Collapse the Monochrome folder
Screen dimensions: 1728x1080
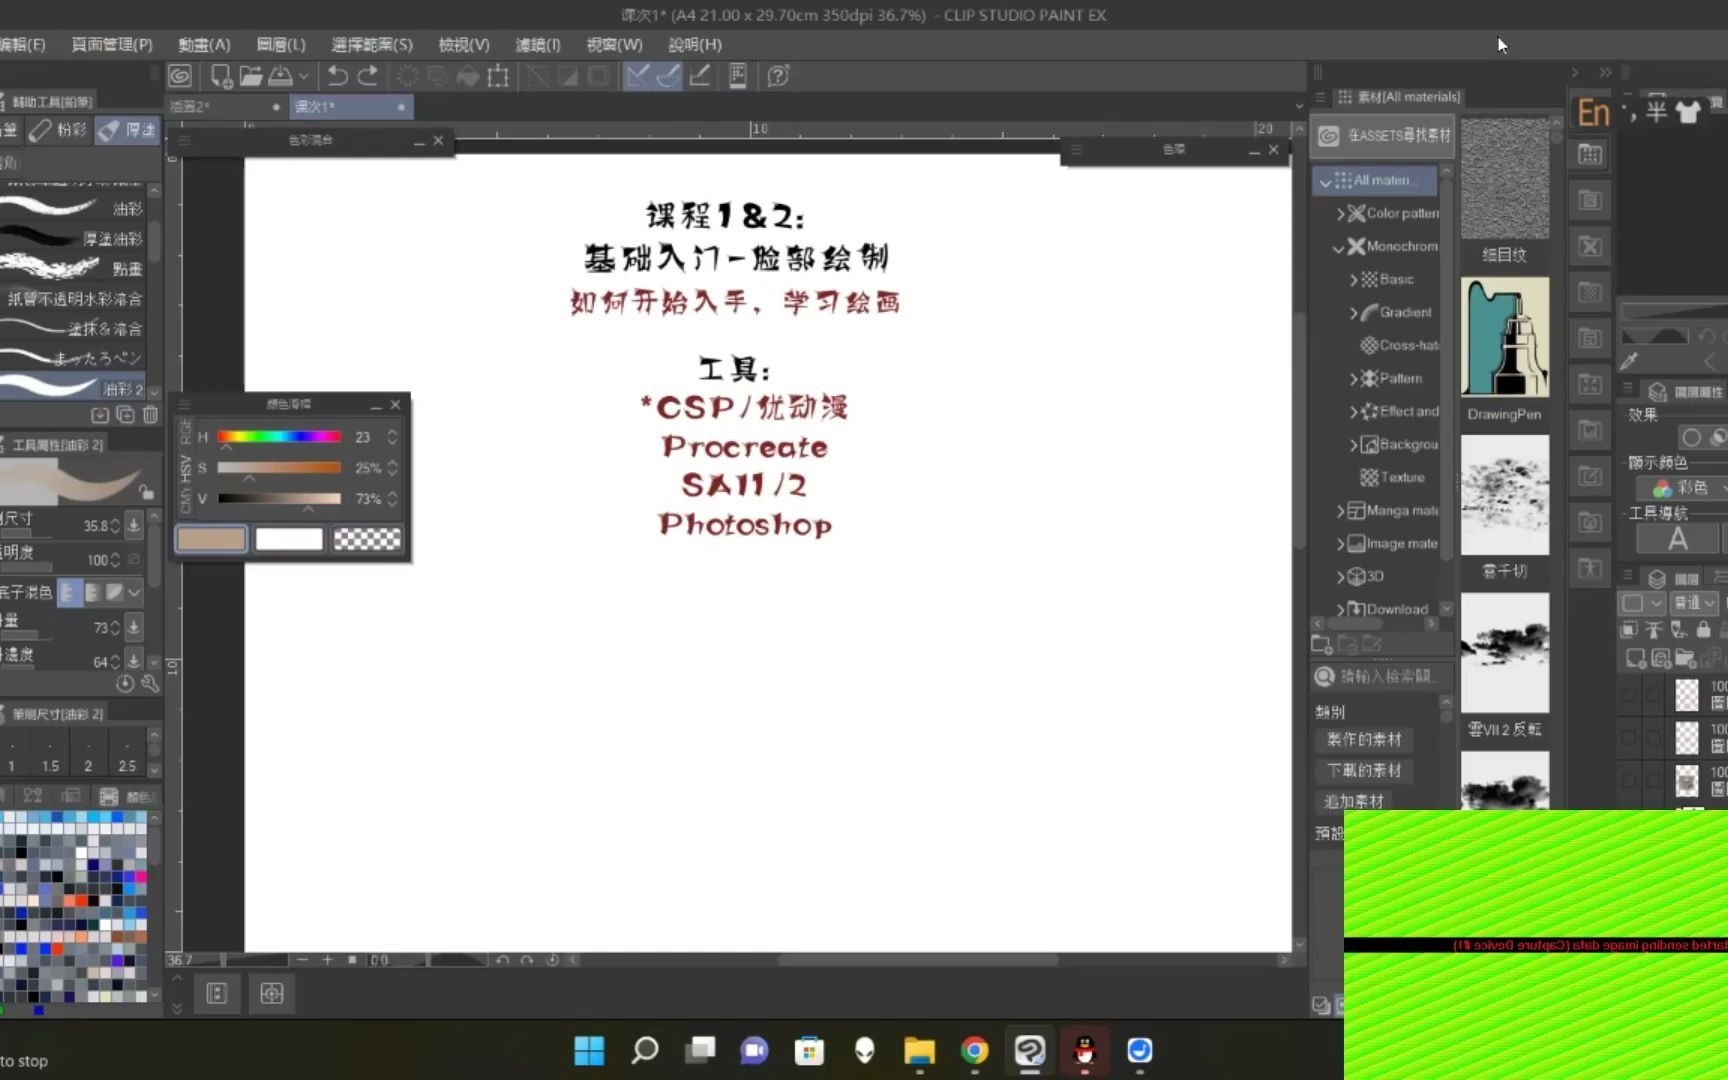(x=1339, y=247)
